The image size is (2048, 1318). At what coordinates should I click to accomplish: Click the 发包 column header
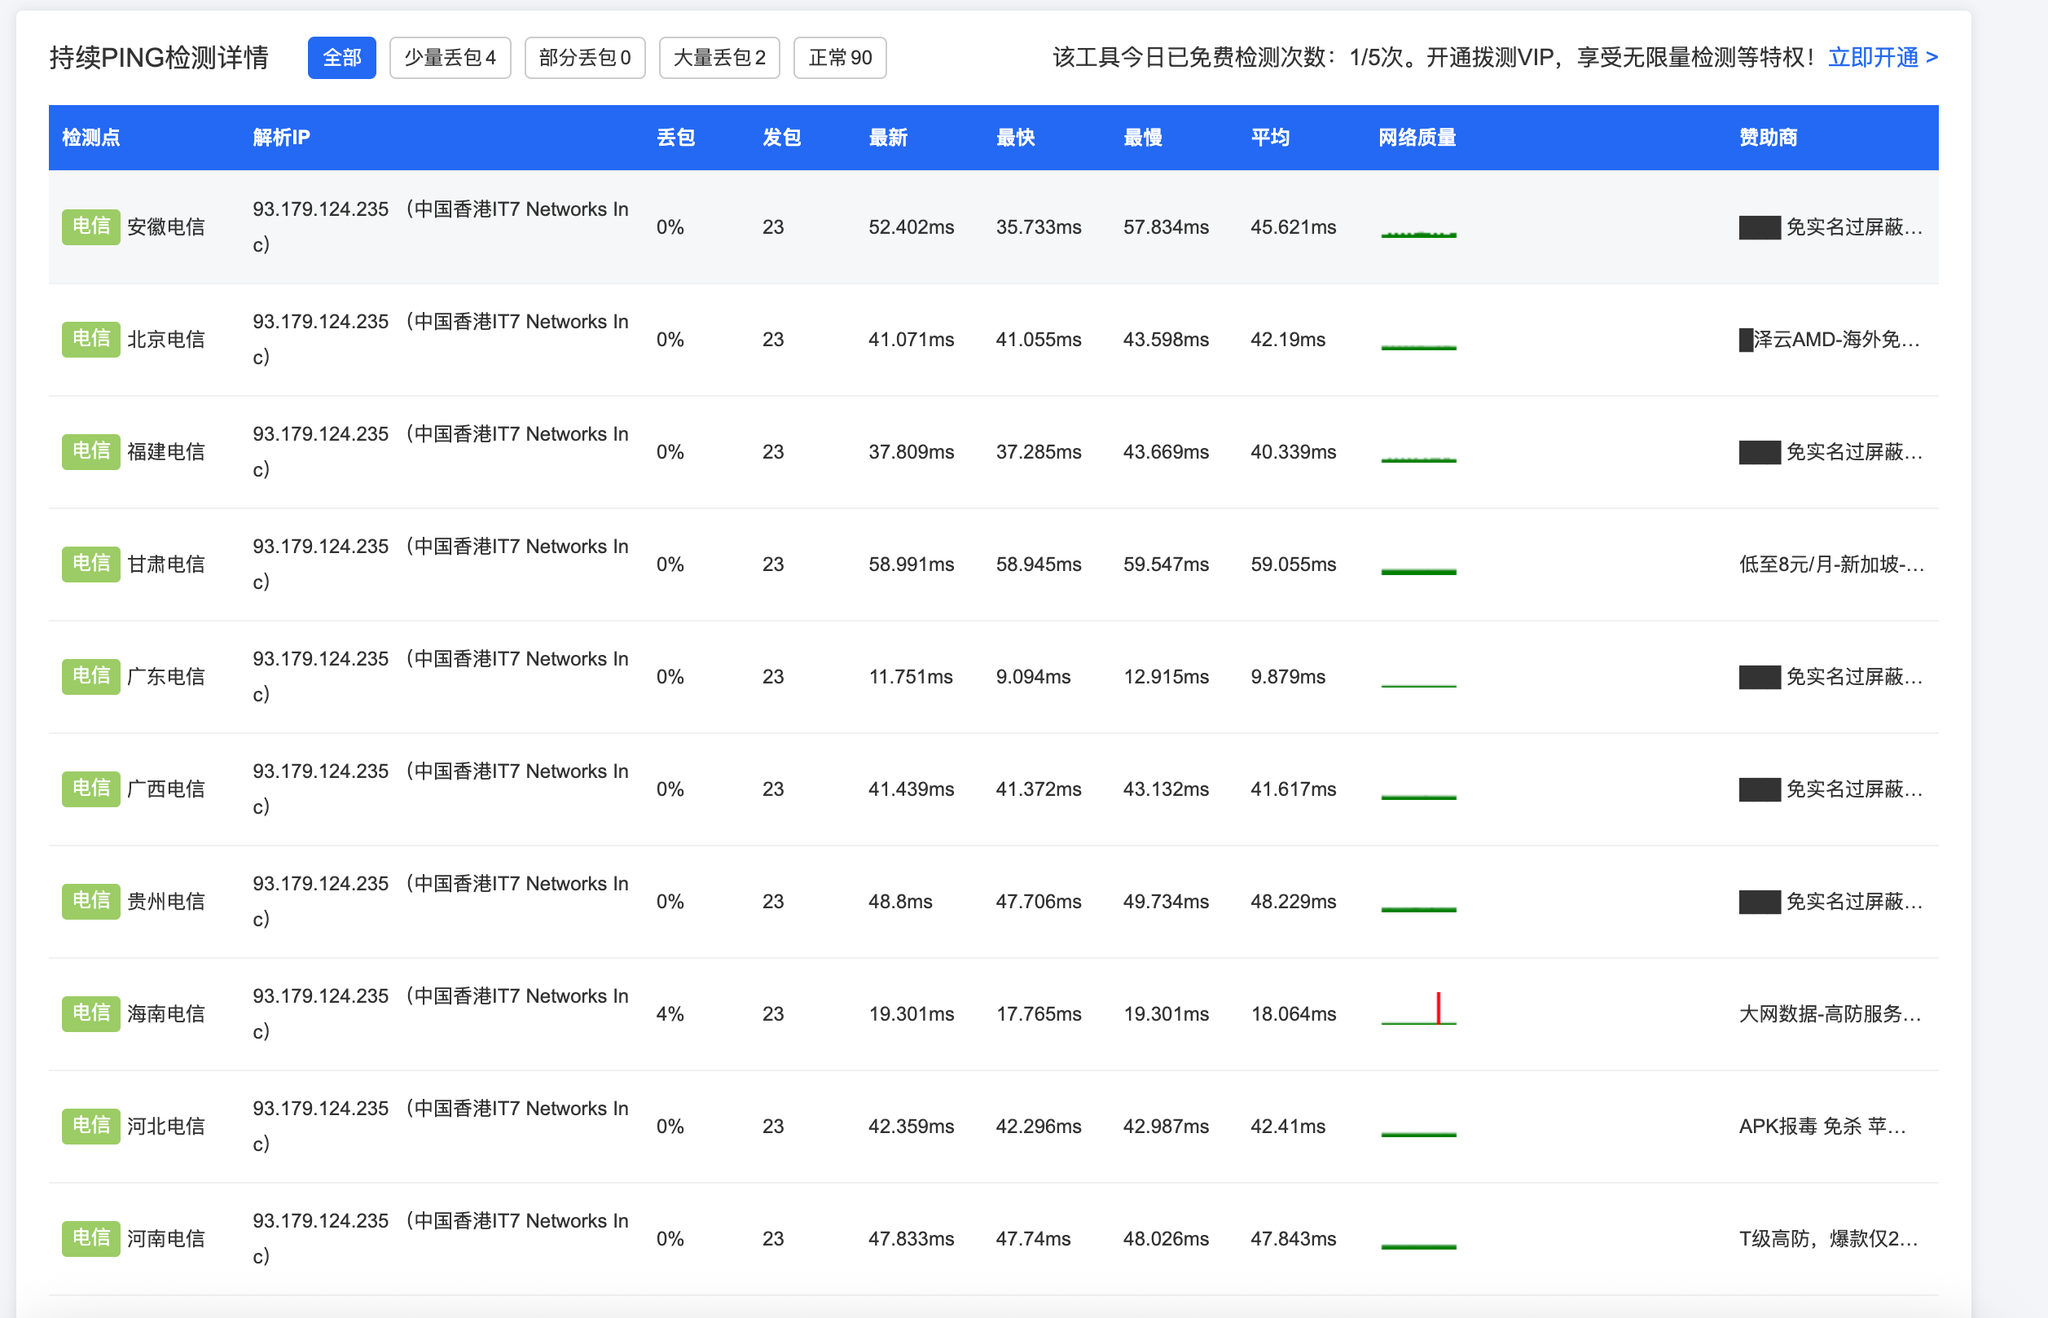(x=782, y=138)
